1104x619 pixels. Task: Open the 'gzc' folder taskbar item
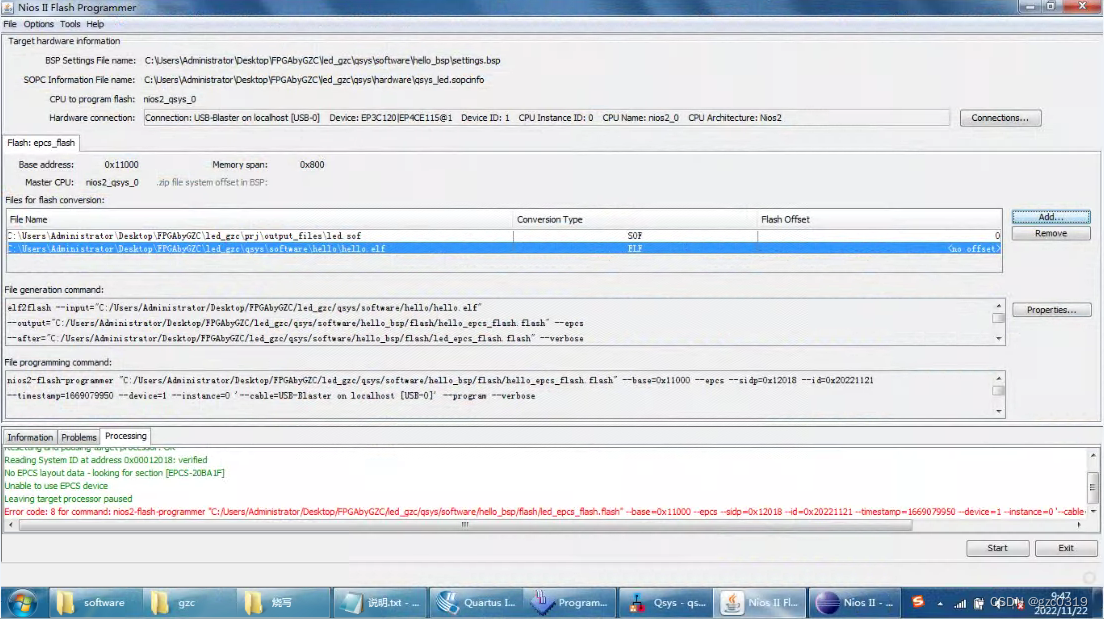pyautogui.click(x=189, y=603)
